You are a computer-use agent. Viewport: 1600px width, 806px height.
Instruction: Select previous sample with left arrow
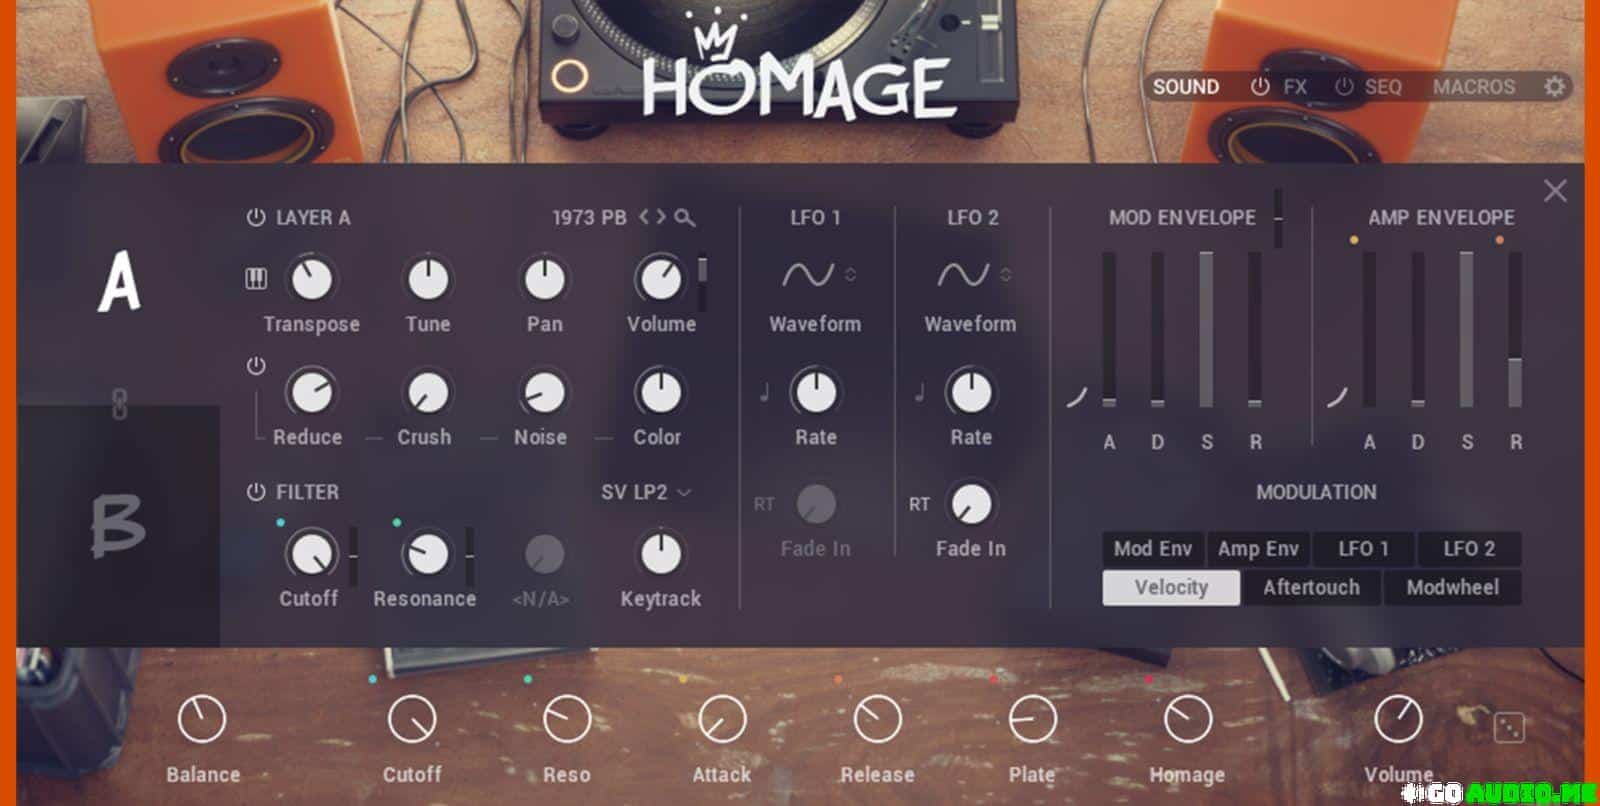[645, 217]
